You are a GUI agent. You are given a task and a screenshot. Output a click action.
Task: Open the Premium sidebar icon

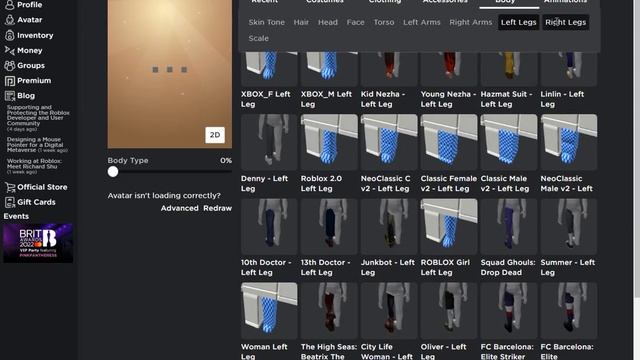pos(9,80)
